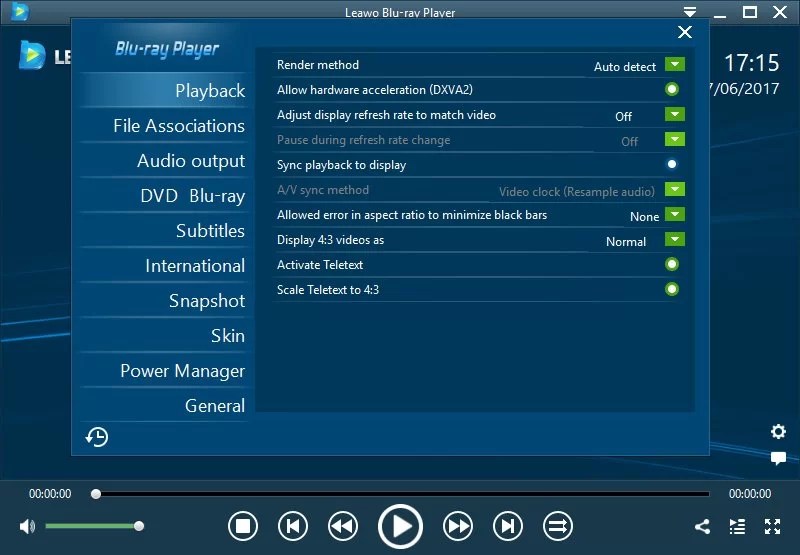Click the Blu-ray Player dialog heading
800x555 pixels.
tap(167, 49)
